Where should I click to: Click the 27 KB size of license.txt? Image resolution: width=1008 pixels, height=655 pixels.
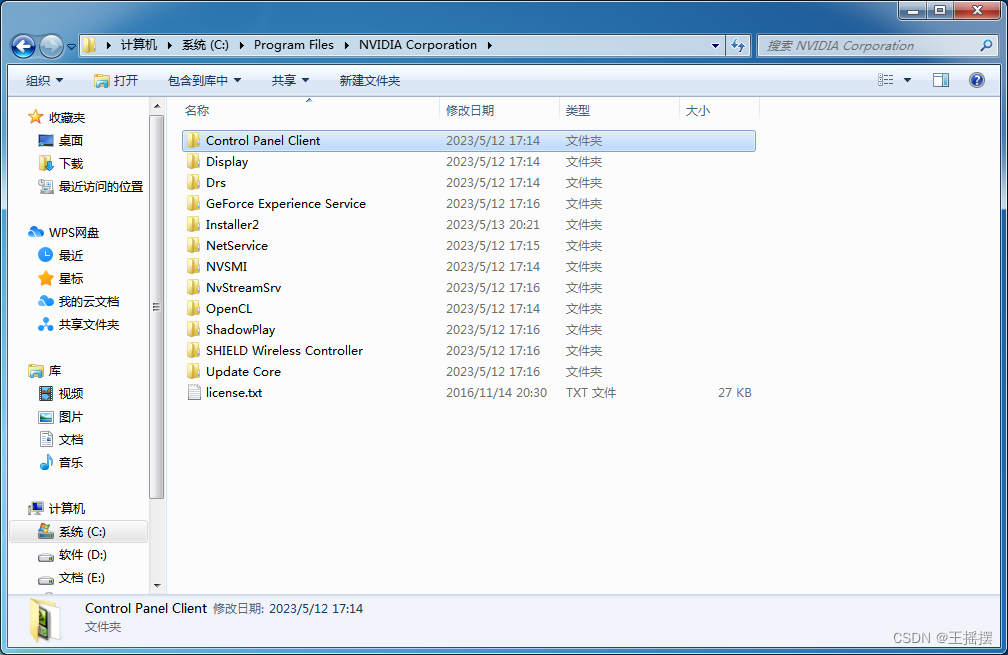(735, 393)
